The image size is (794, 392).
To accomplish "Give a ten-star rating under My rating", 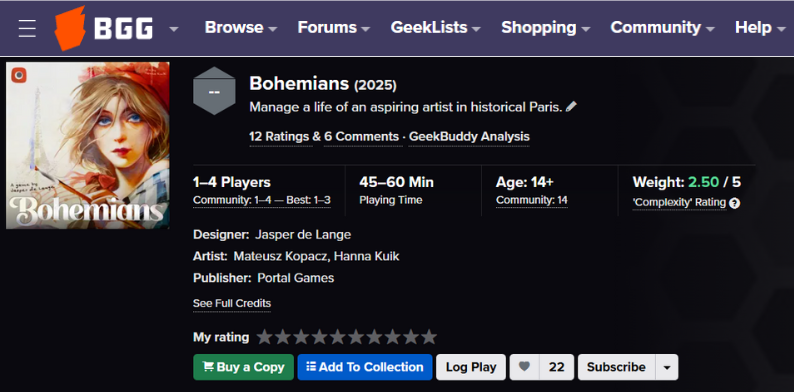I will [x=429, y=337].
